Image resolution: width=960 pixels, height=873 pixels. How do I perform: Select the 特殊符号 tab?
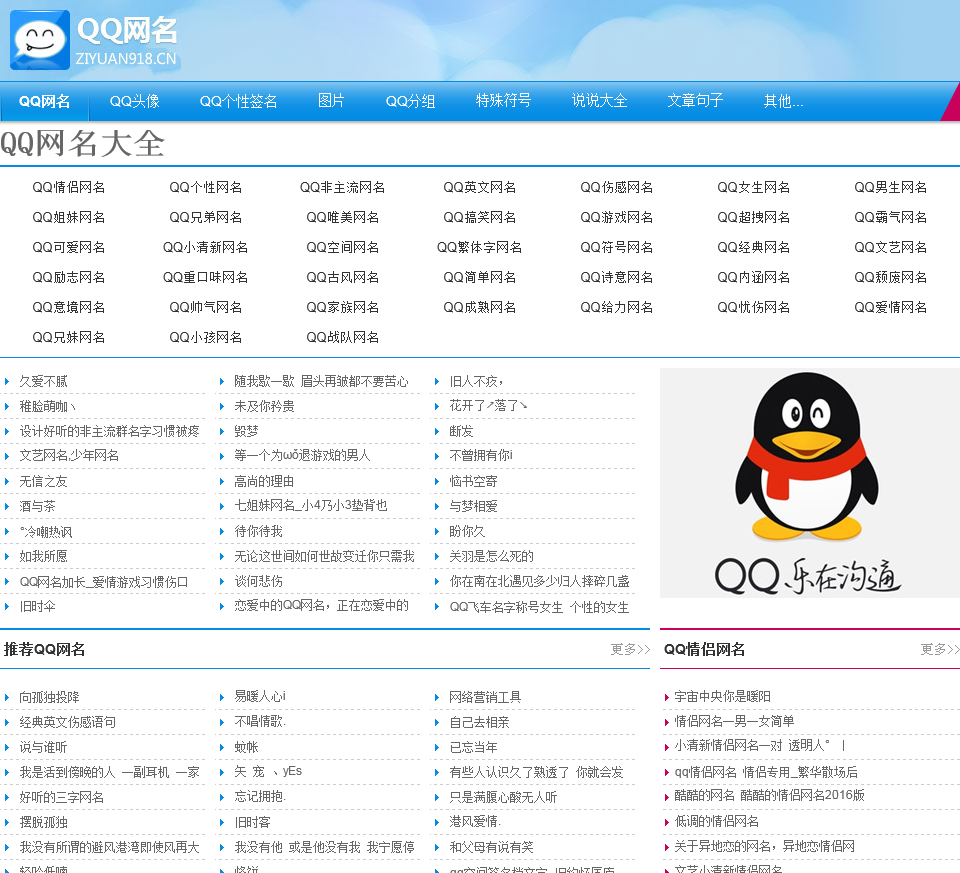(503, 100)
